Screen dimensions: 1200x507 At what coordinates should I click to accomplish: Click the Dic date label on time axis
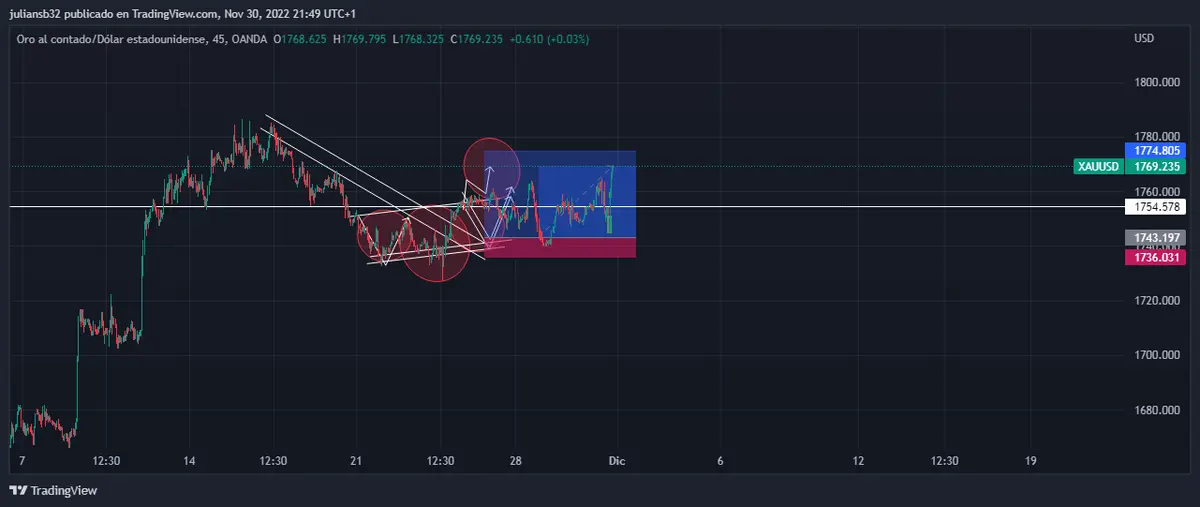tap(617, 461)
